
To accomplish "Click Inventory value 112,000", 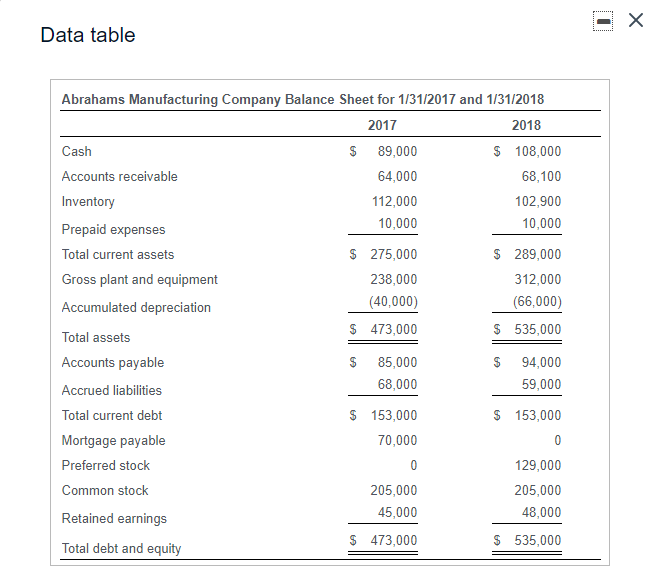I will point(394,201).
